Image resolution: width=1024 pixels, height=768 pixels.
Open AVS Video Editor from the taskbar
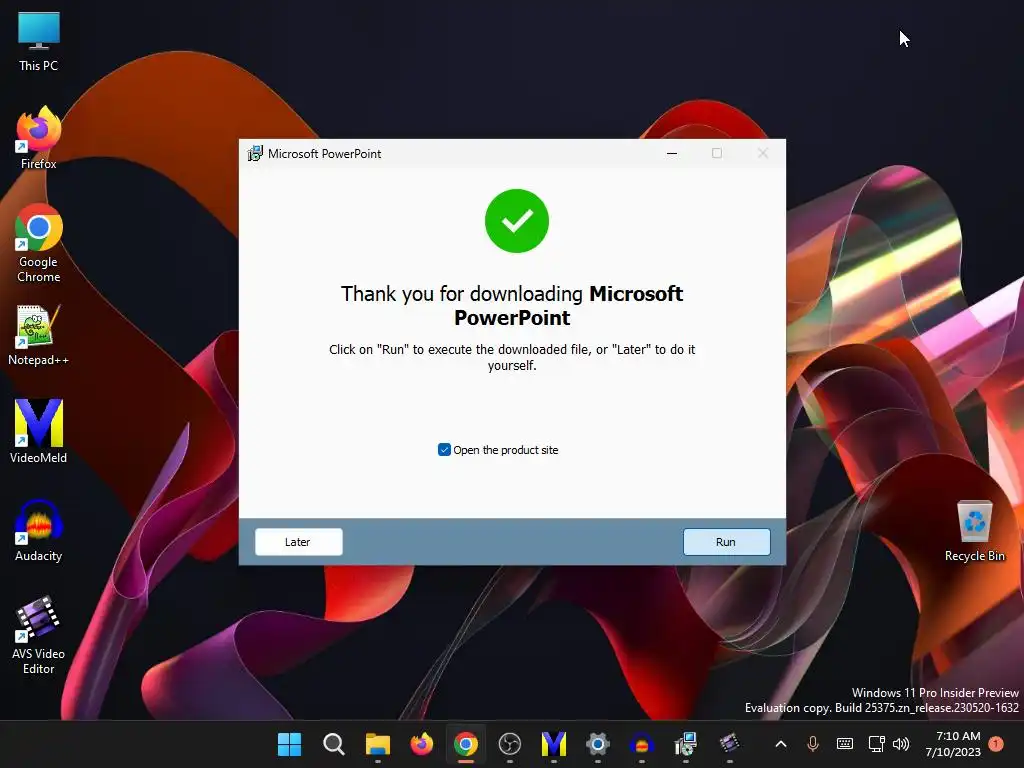coord(729,744)
